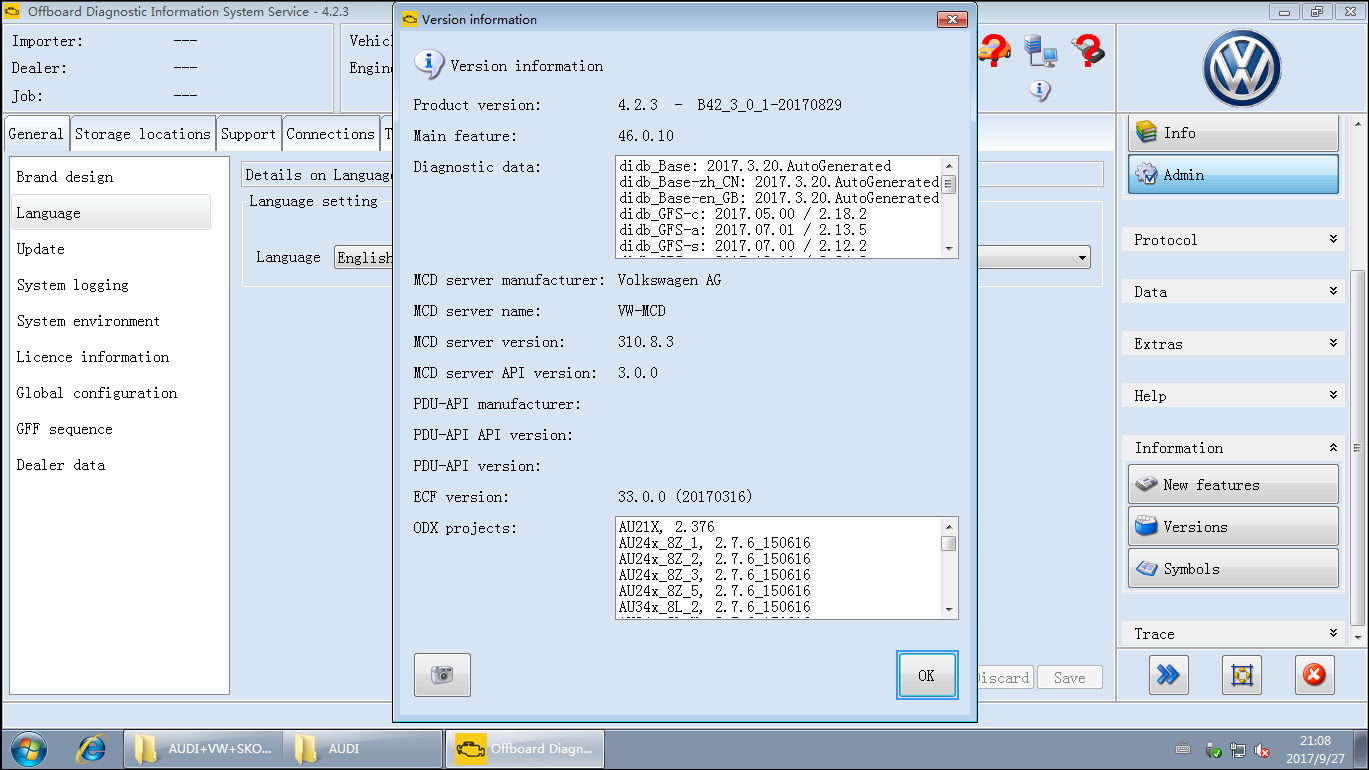Click the database-with-monitor icon on the toolbar
Image resolution: width=1369 pixels, height=770 pixels.
click(x=1041, y=52)
